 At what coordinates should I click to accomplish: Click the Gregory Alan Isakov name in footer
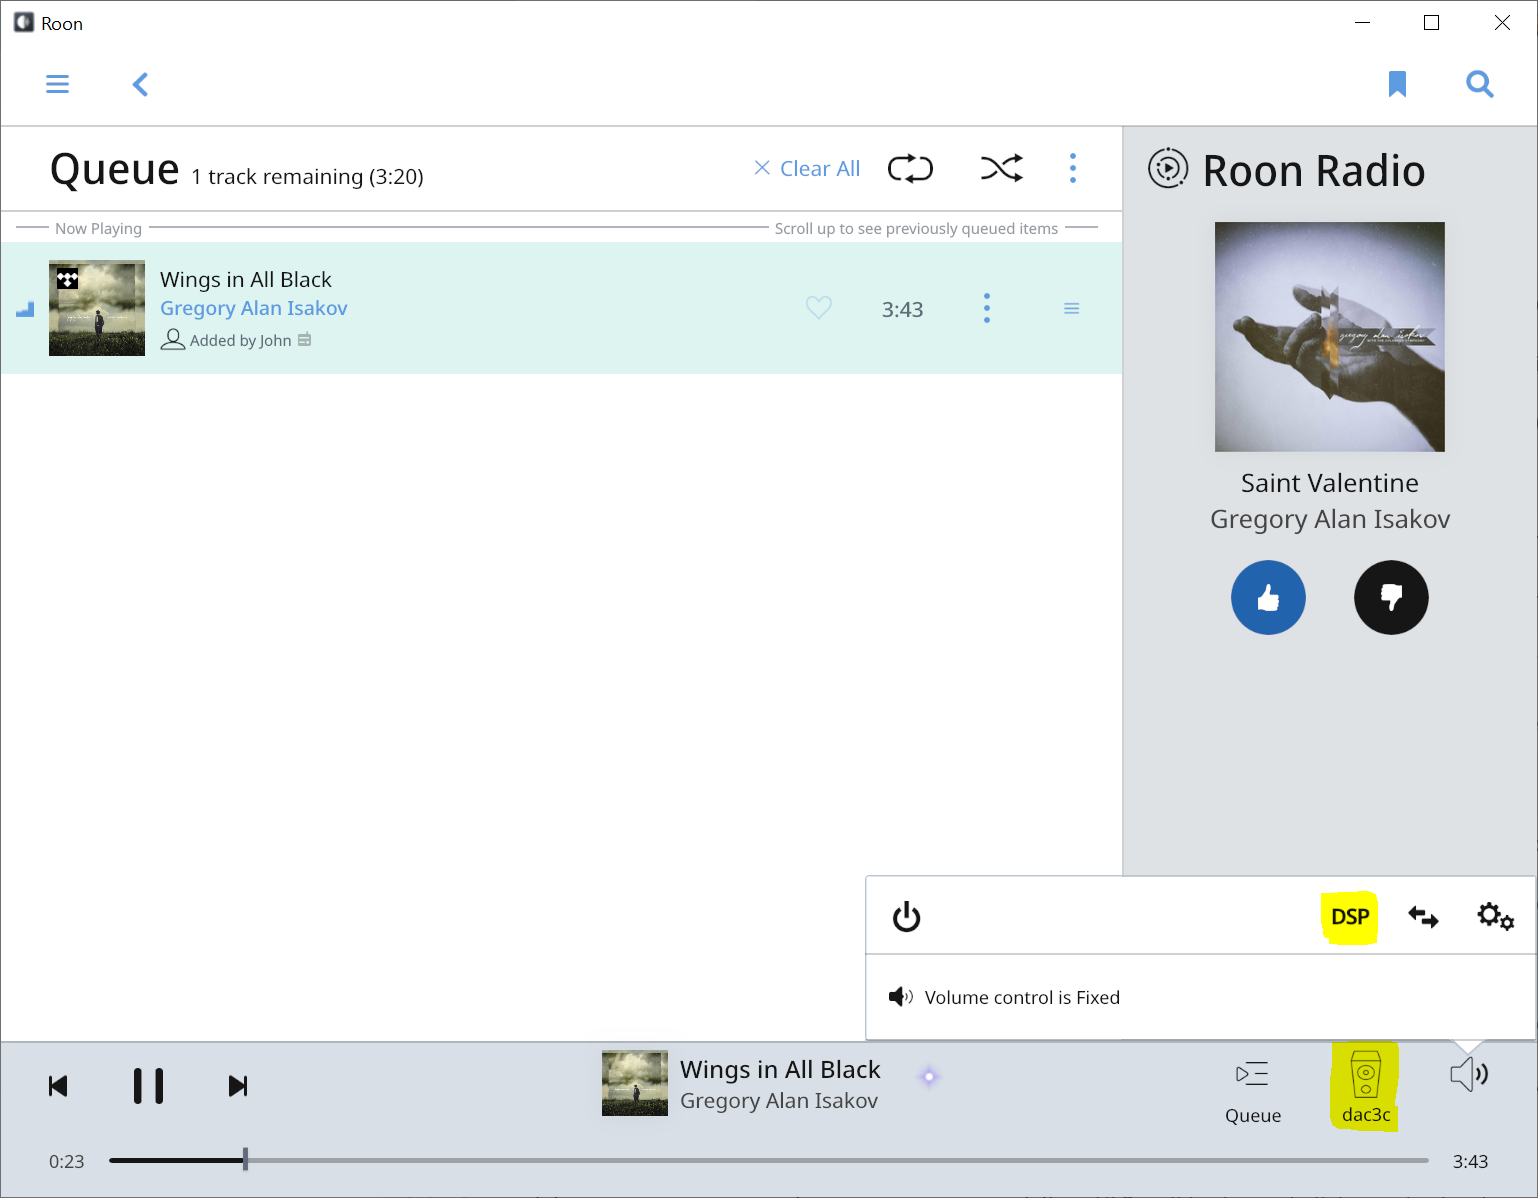click(x=779, y=1101)
